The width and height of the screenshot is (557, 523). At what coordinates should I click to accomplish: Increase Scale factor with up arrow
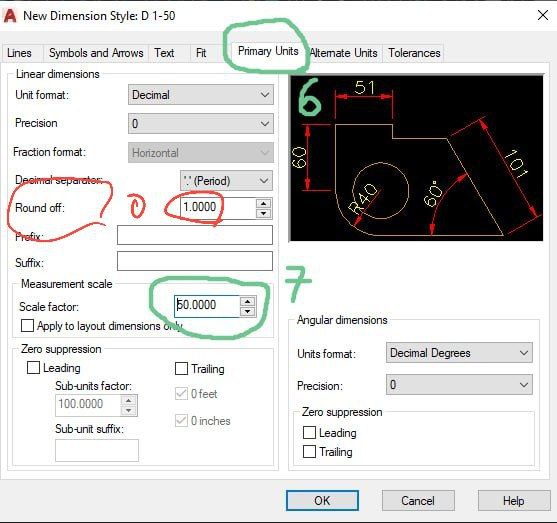click(248, 302)
